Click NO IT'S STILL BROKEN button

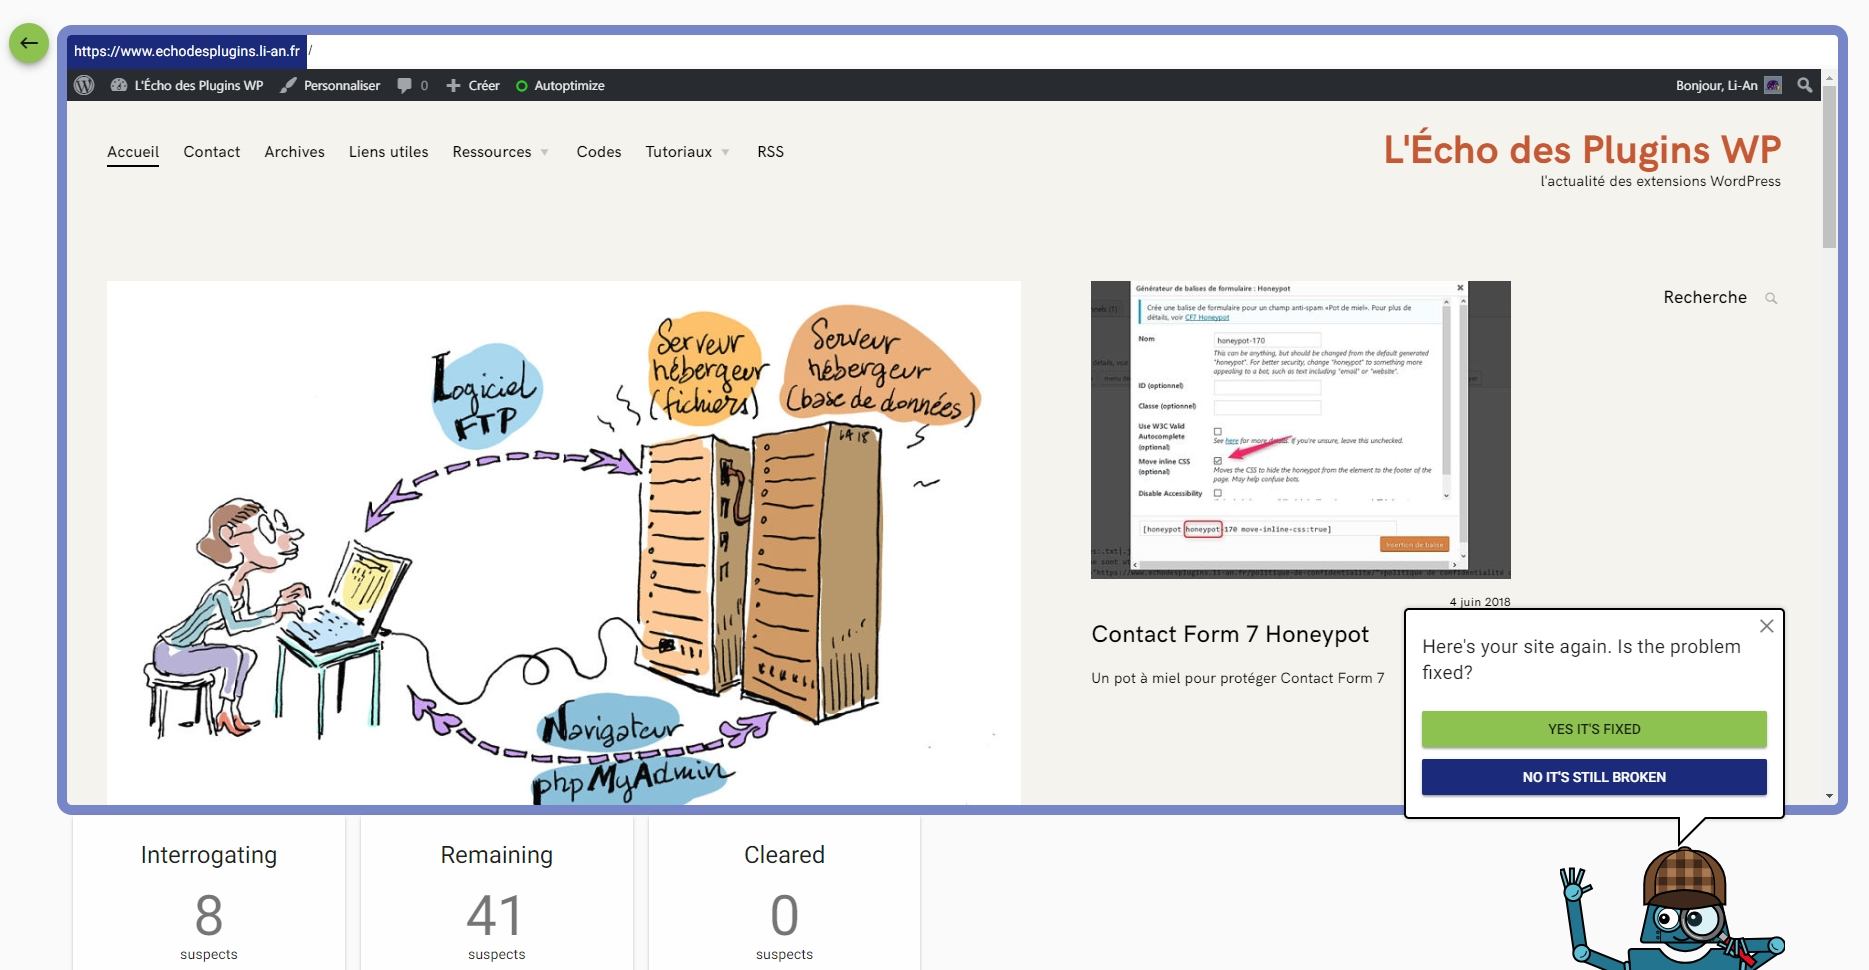pos(1594,777)
